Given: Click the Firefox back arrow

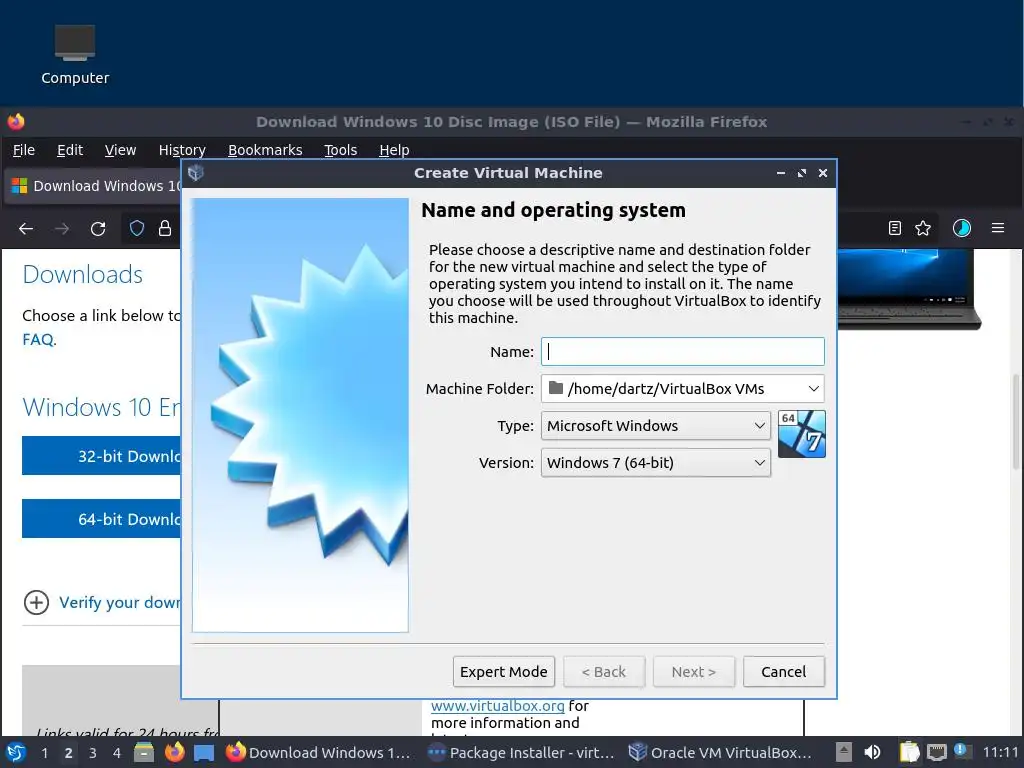Looking at the screenshot, I should pyautogui.click(x=26, y=229).
